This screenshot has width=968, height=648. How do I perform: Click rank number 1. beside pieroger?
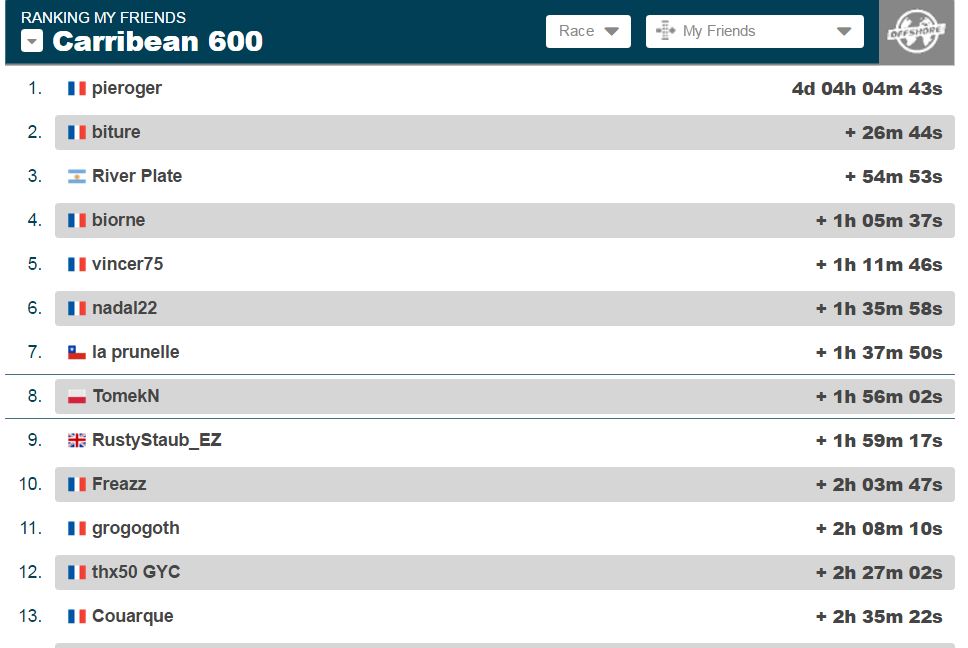(35, 88)
